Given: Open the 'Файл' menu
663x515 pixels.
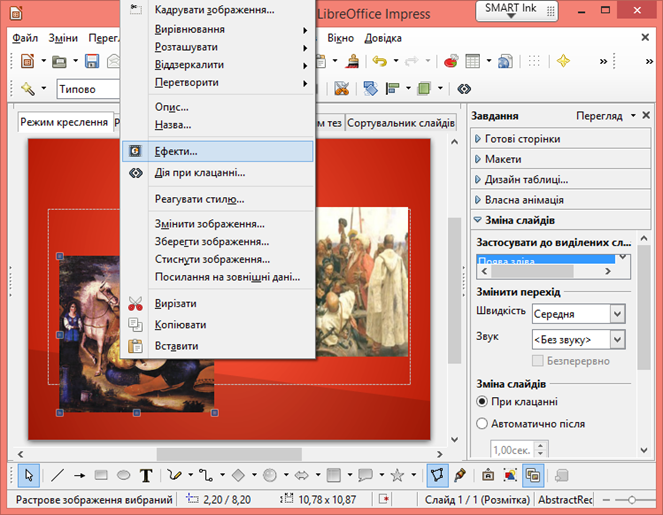Looking at the screenshot, I should [x=25, y=38].
